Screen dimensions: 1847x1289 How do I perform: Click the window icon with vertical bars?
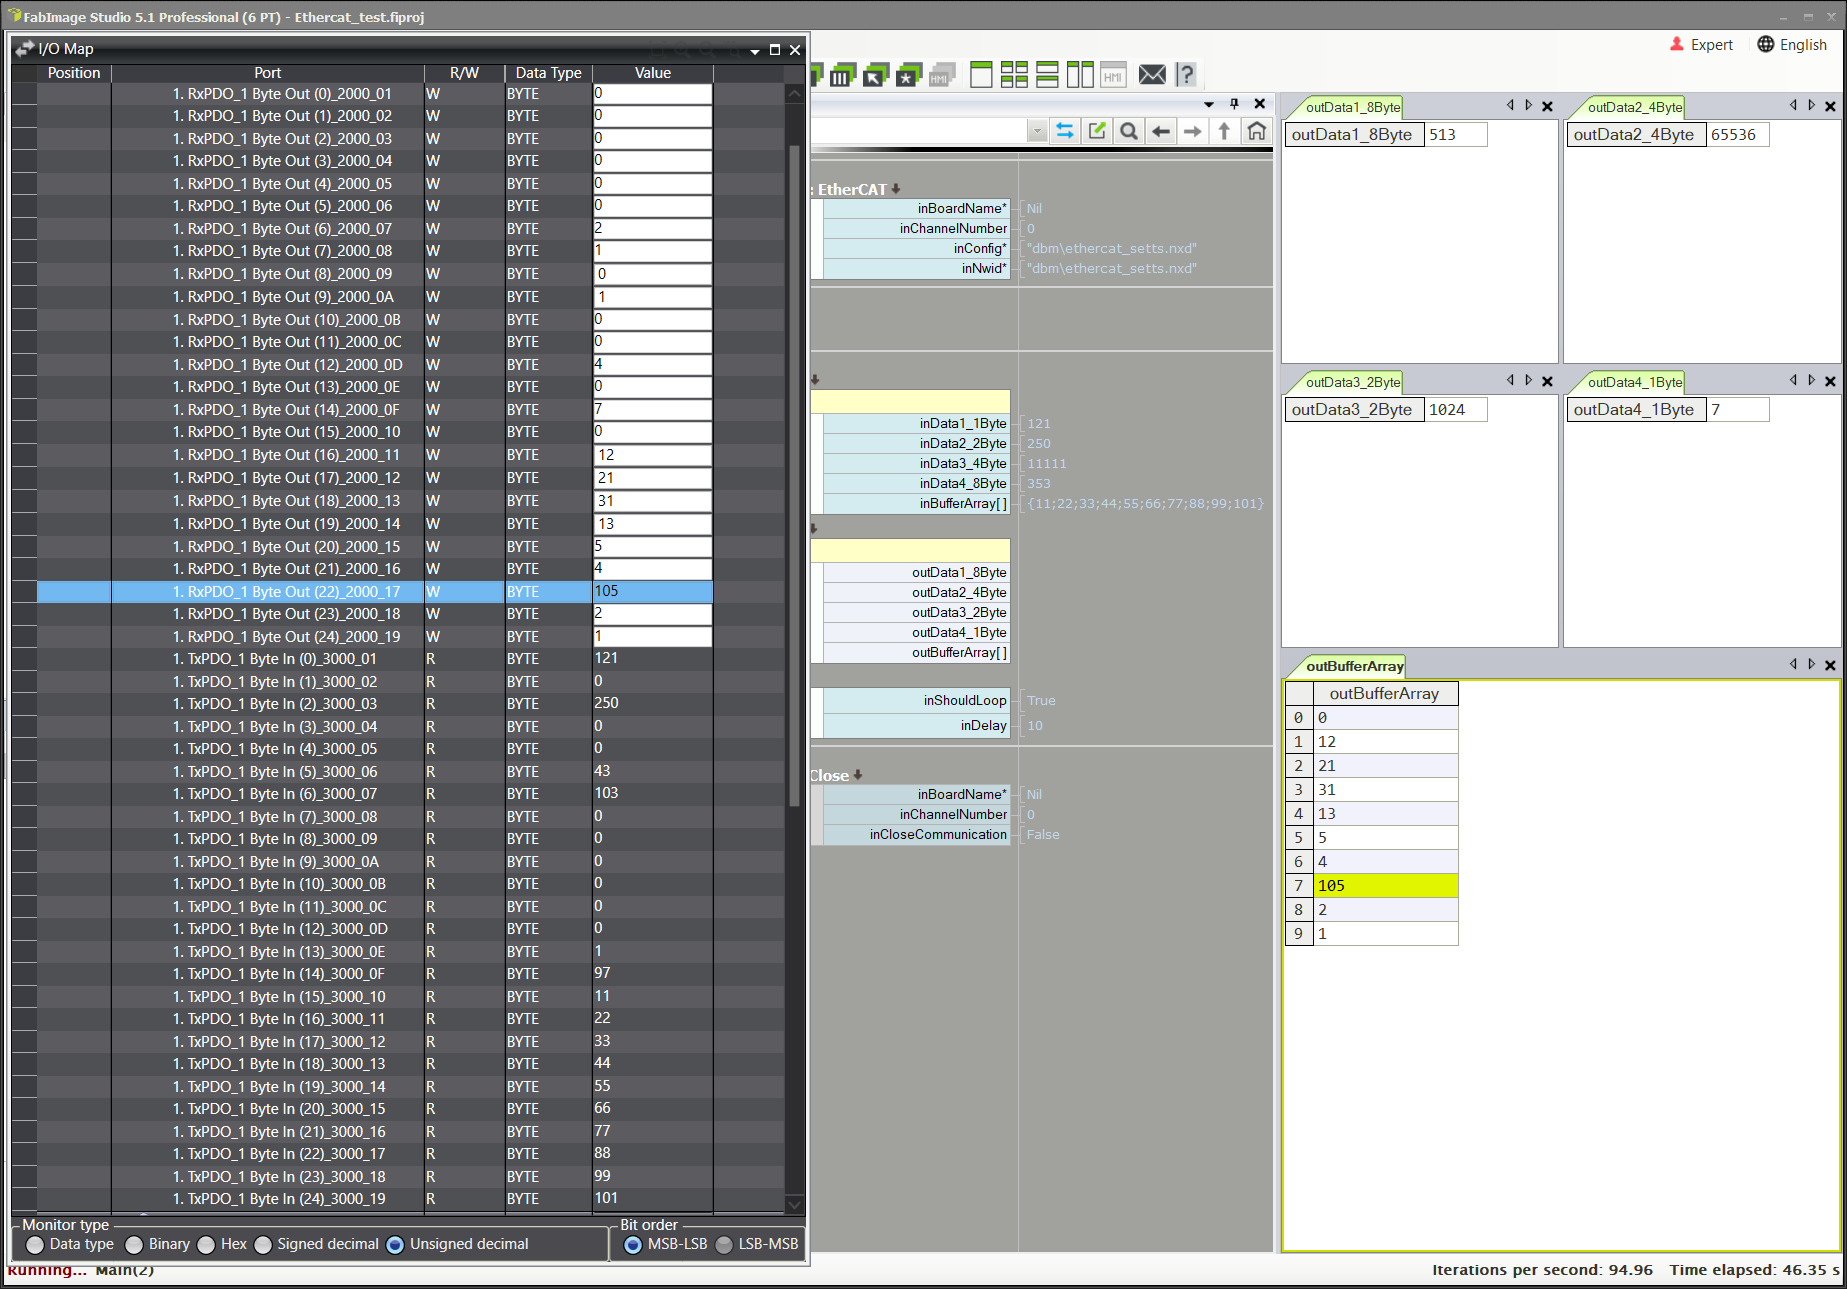(x=843, y=75)
